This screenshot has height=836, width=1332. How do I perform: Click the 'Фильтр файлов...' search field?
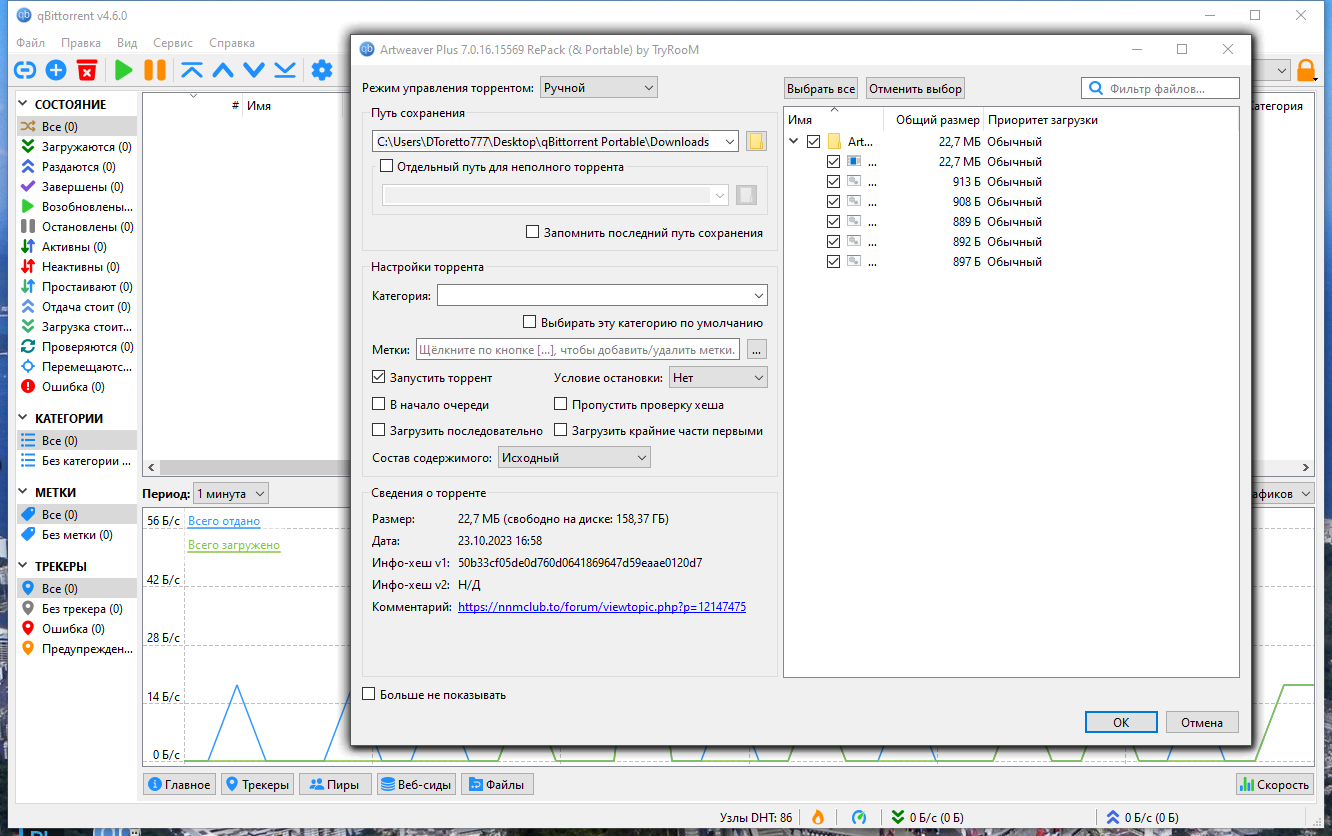point(1160,88)
